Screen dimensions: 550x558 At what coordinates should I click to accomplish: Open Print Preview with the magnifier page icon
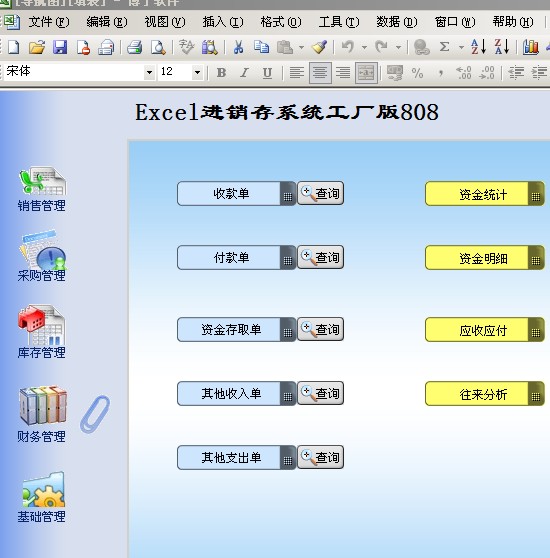point(158,47)
